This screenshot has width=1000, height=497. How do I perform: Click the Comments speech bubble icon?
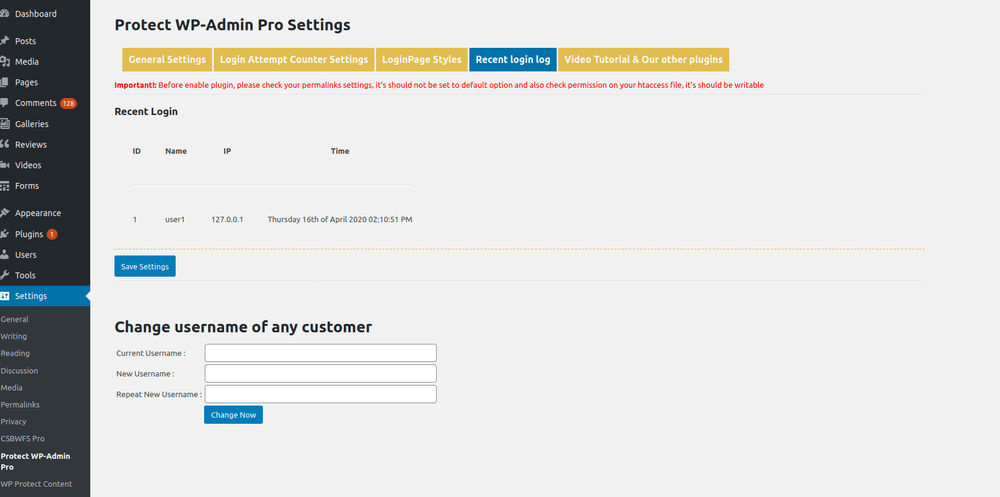[4, 103]
